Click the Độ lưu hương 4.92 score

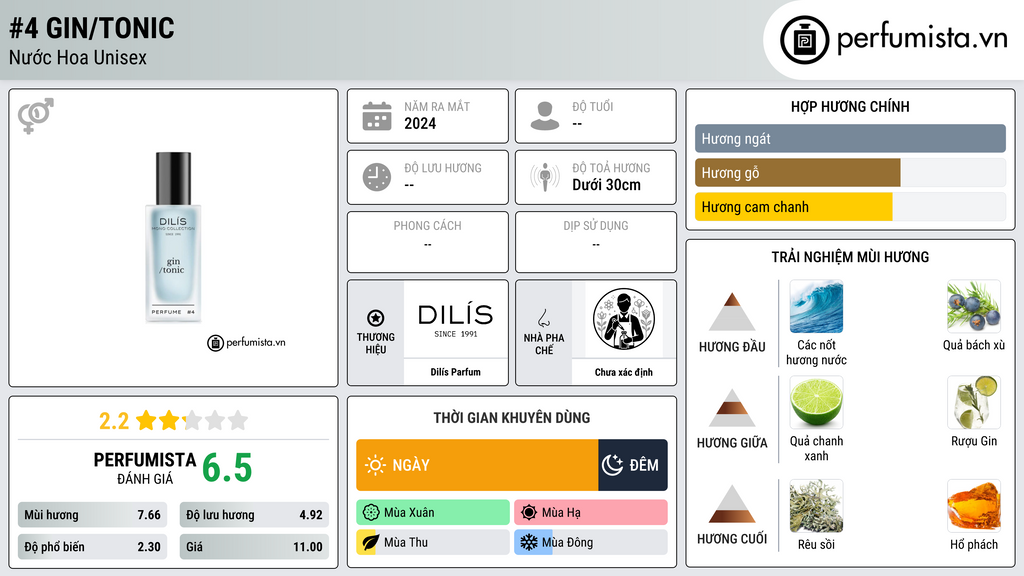pos(254,515)
